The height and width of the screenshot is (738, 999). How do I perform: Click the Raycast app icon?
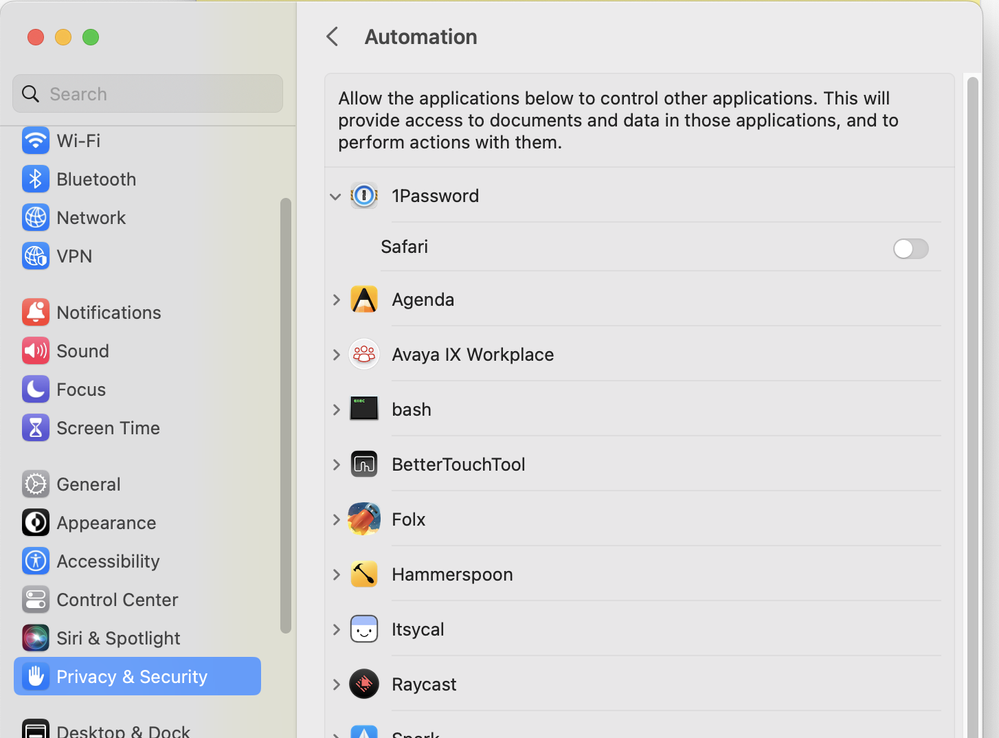pyautogui.click(x=364, y=684)
